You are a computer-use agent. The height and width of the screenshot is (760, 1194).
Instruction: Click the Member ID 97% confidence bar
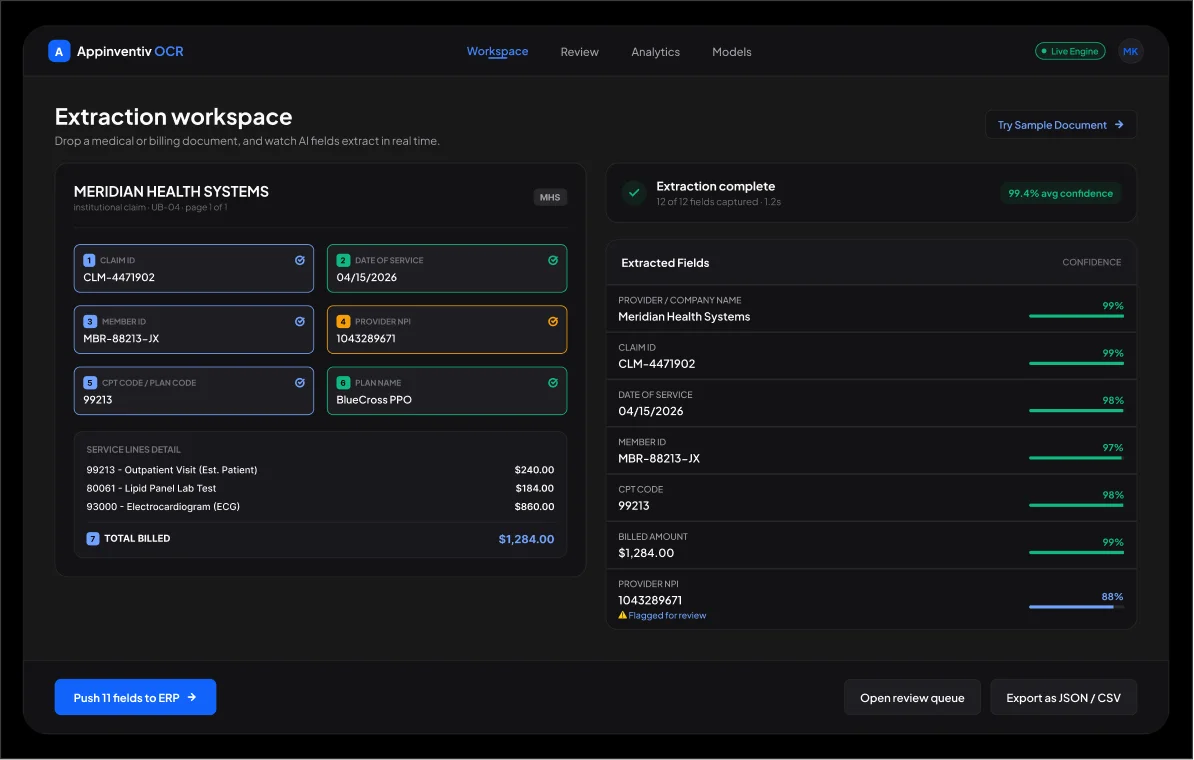point(1076,458)
